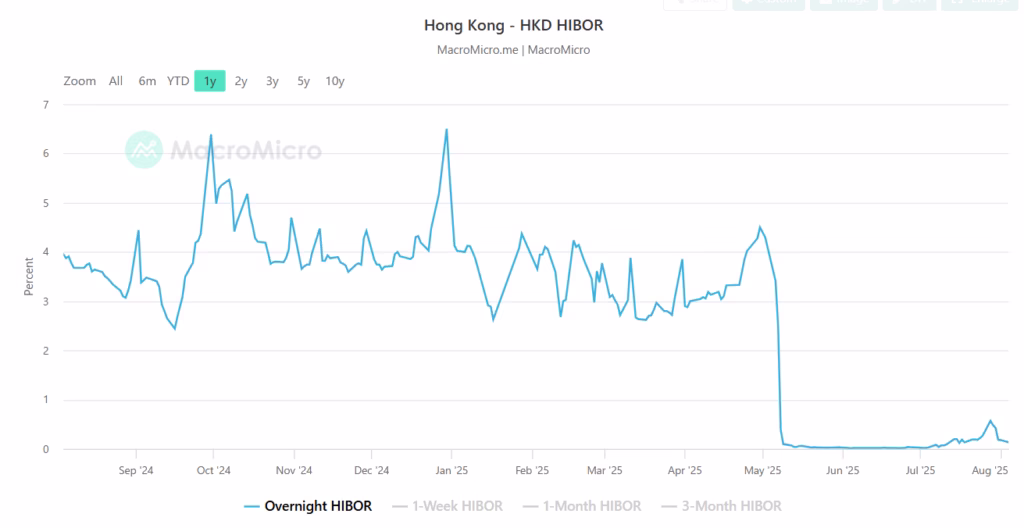1024x528 pixels.
Task: Show the 3-Month HIBOR series
Action: coord(721,506)
